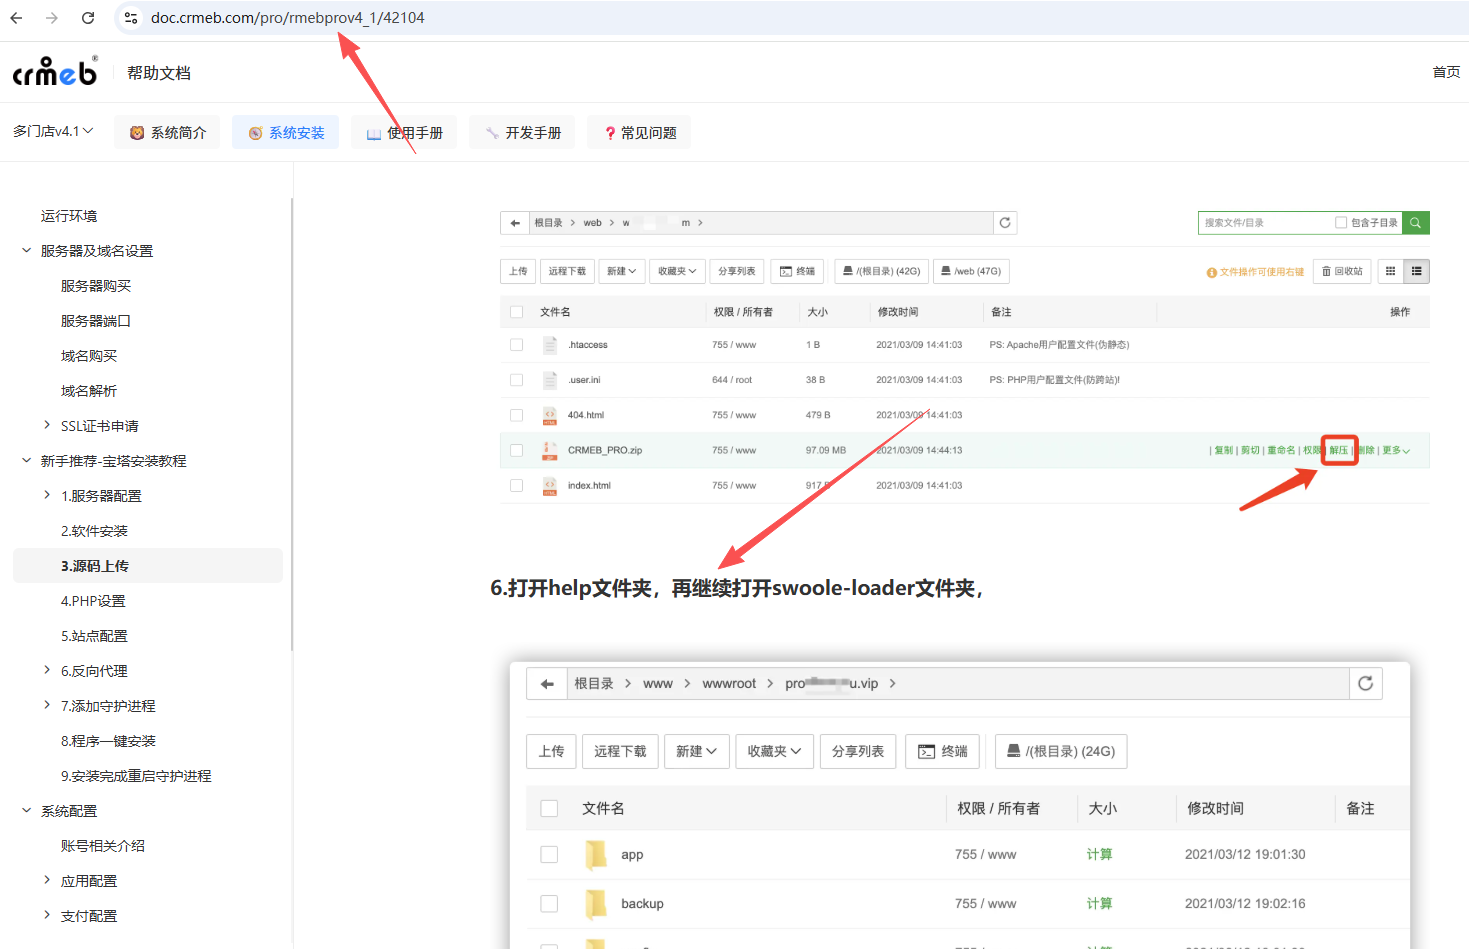Open the 常见问题 tab
This screenshot has width=1469, height=949.
tap(640, 133)
